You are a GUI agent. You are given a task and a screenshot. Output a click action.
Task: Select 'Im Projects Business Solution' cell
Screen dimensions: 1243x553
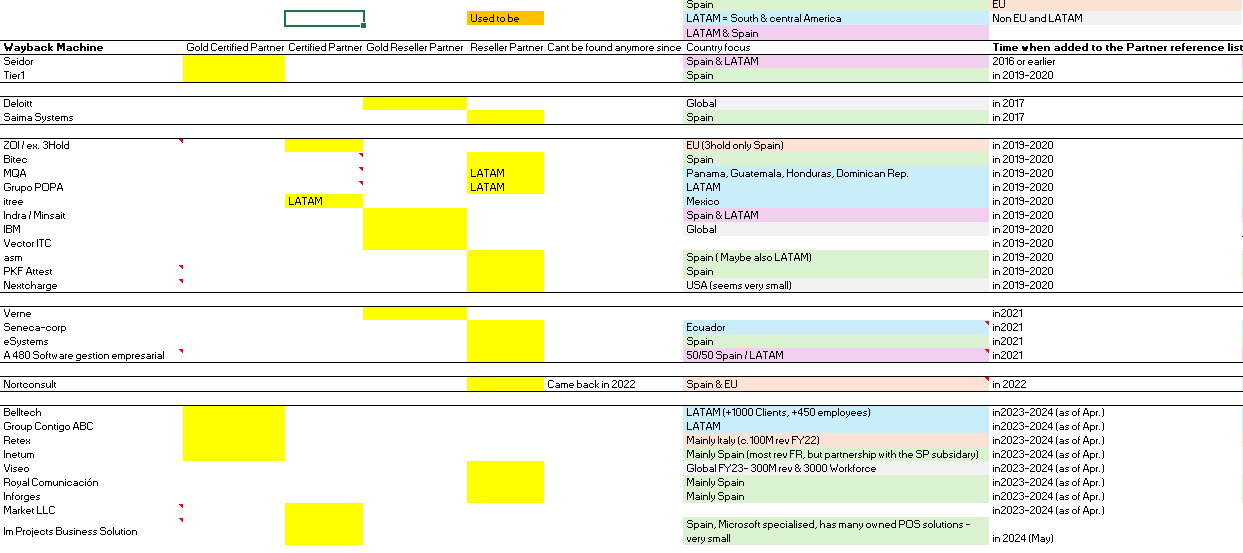pos(92,531)
